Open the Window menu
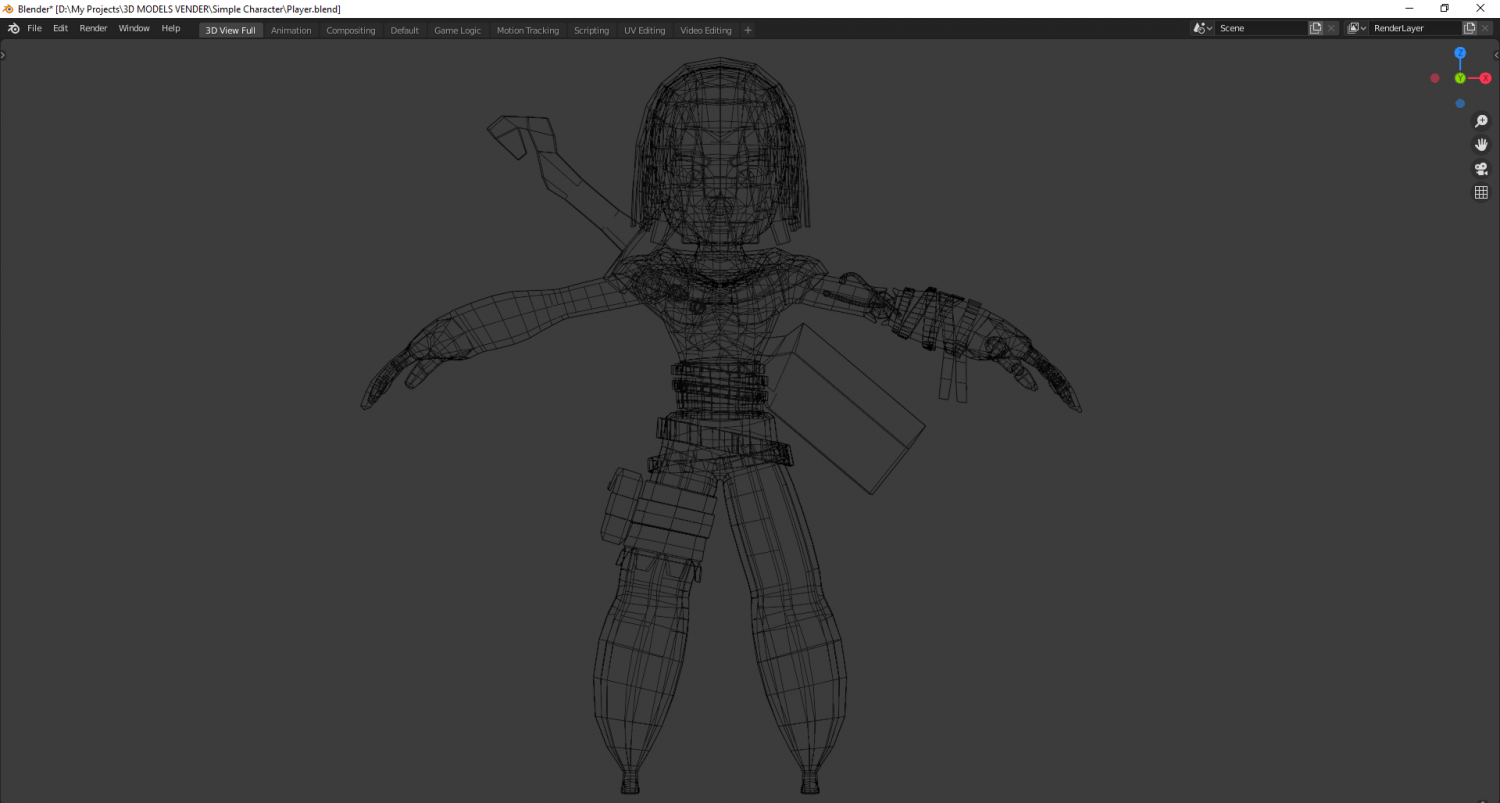The image size is (1500, 803). tap(134, 29)
